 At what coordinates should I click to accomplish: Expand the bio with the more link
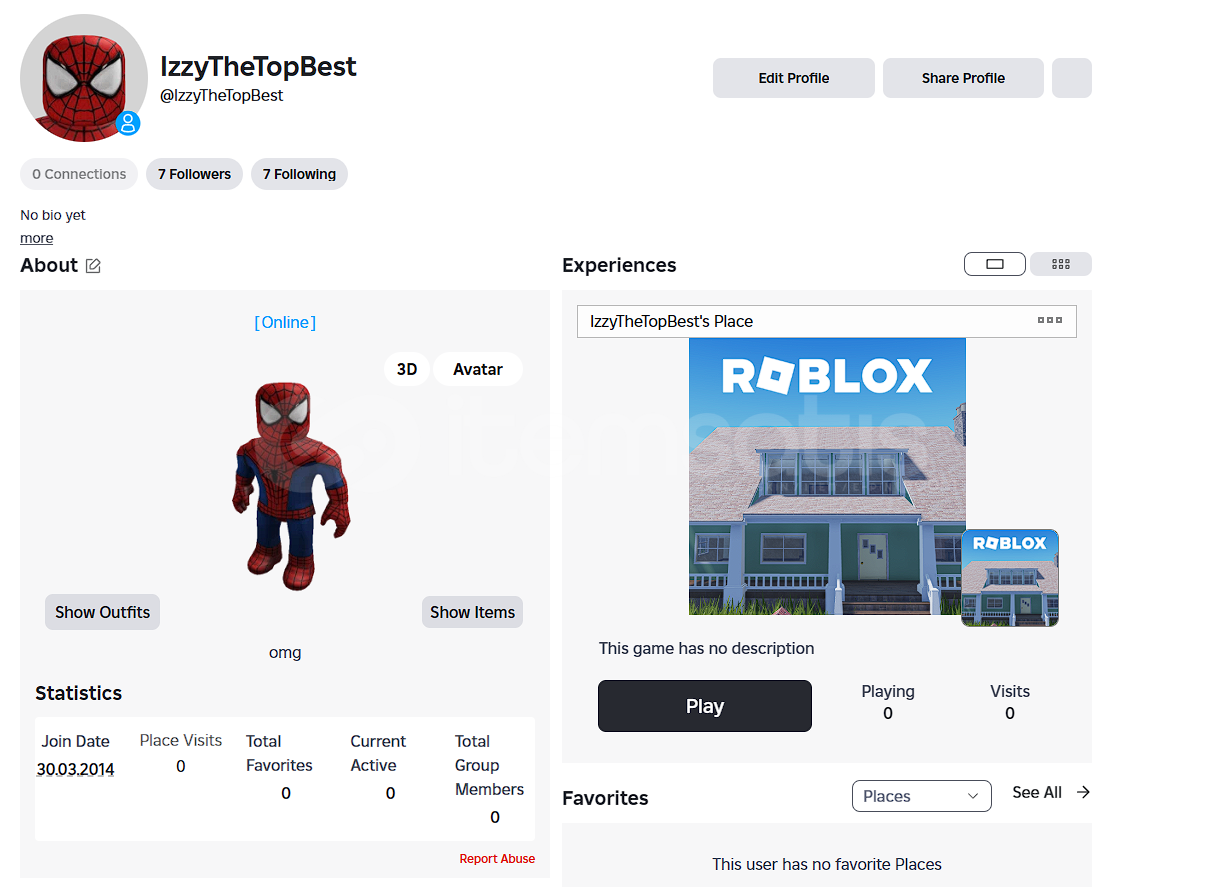(37, 238)
